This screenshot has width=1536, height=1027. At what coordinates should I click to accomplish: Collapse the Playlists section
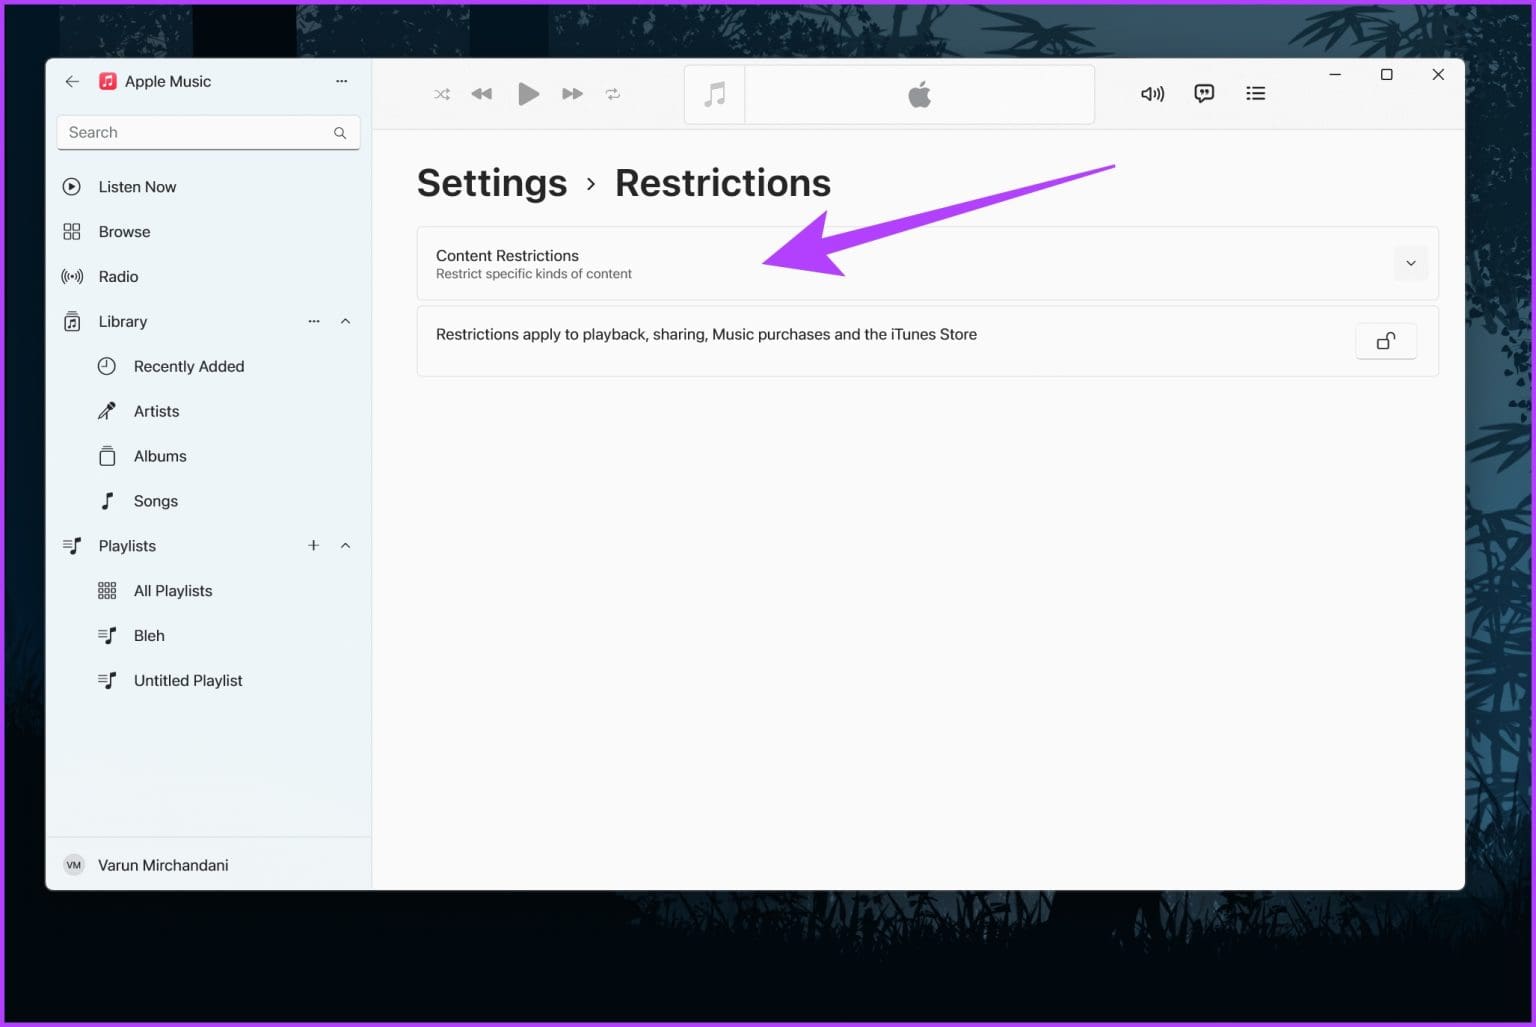pyautogui.click(x=345, y=545)
